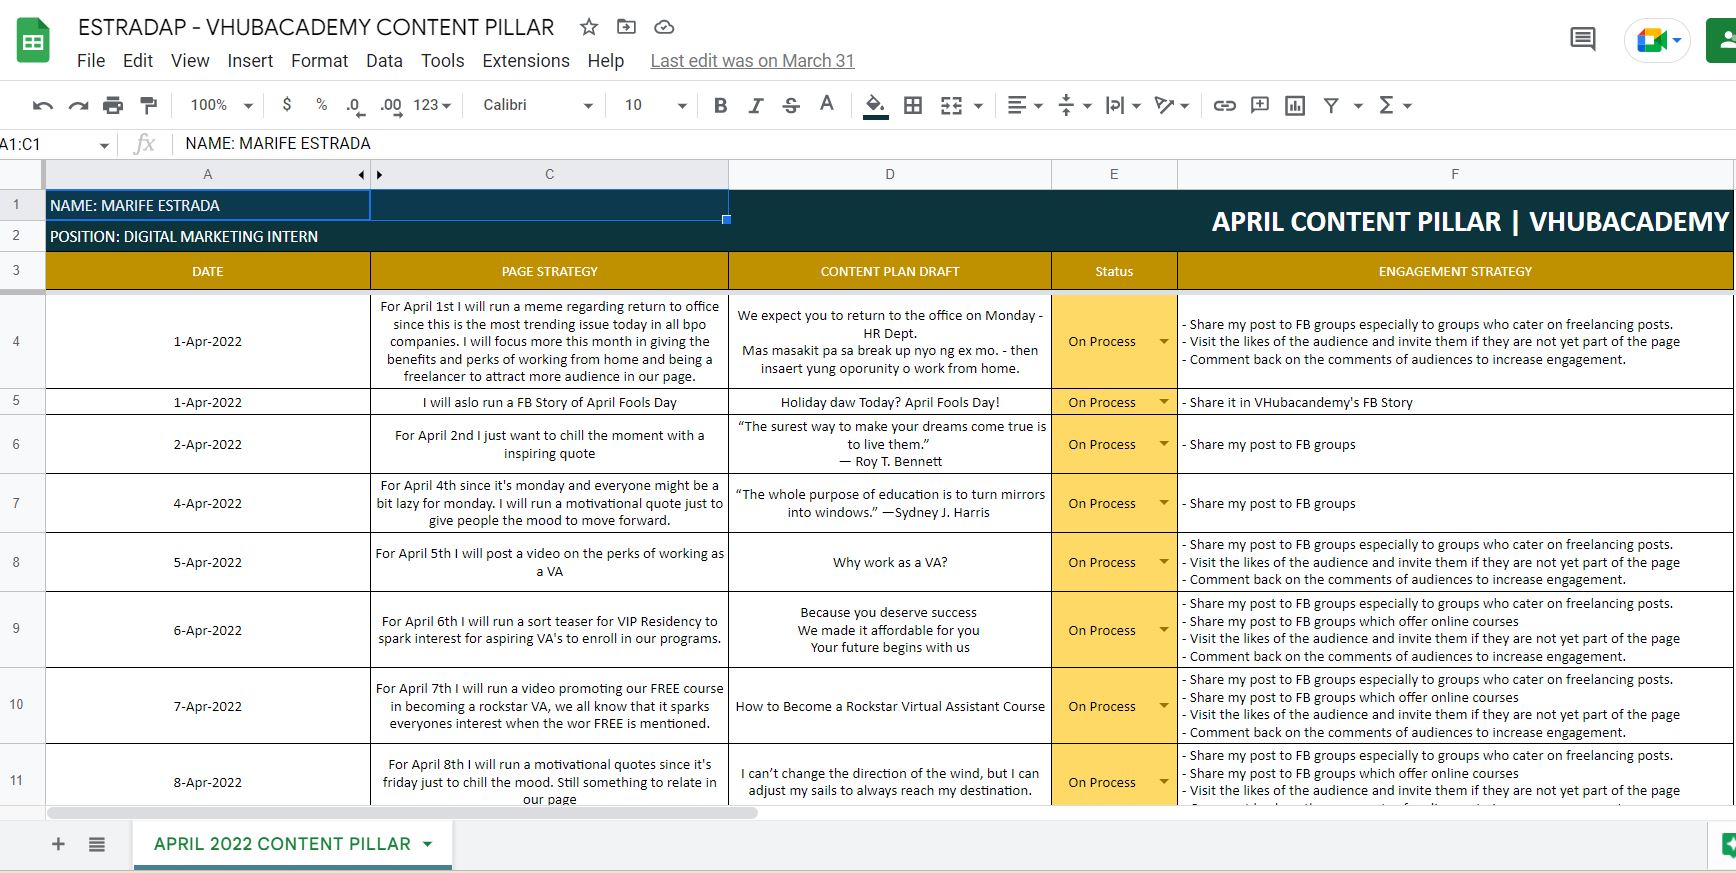Expand hidden column B arrows

(x=370, y=175)
